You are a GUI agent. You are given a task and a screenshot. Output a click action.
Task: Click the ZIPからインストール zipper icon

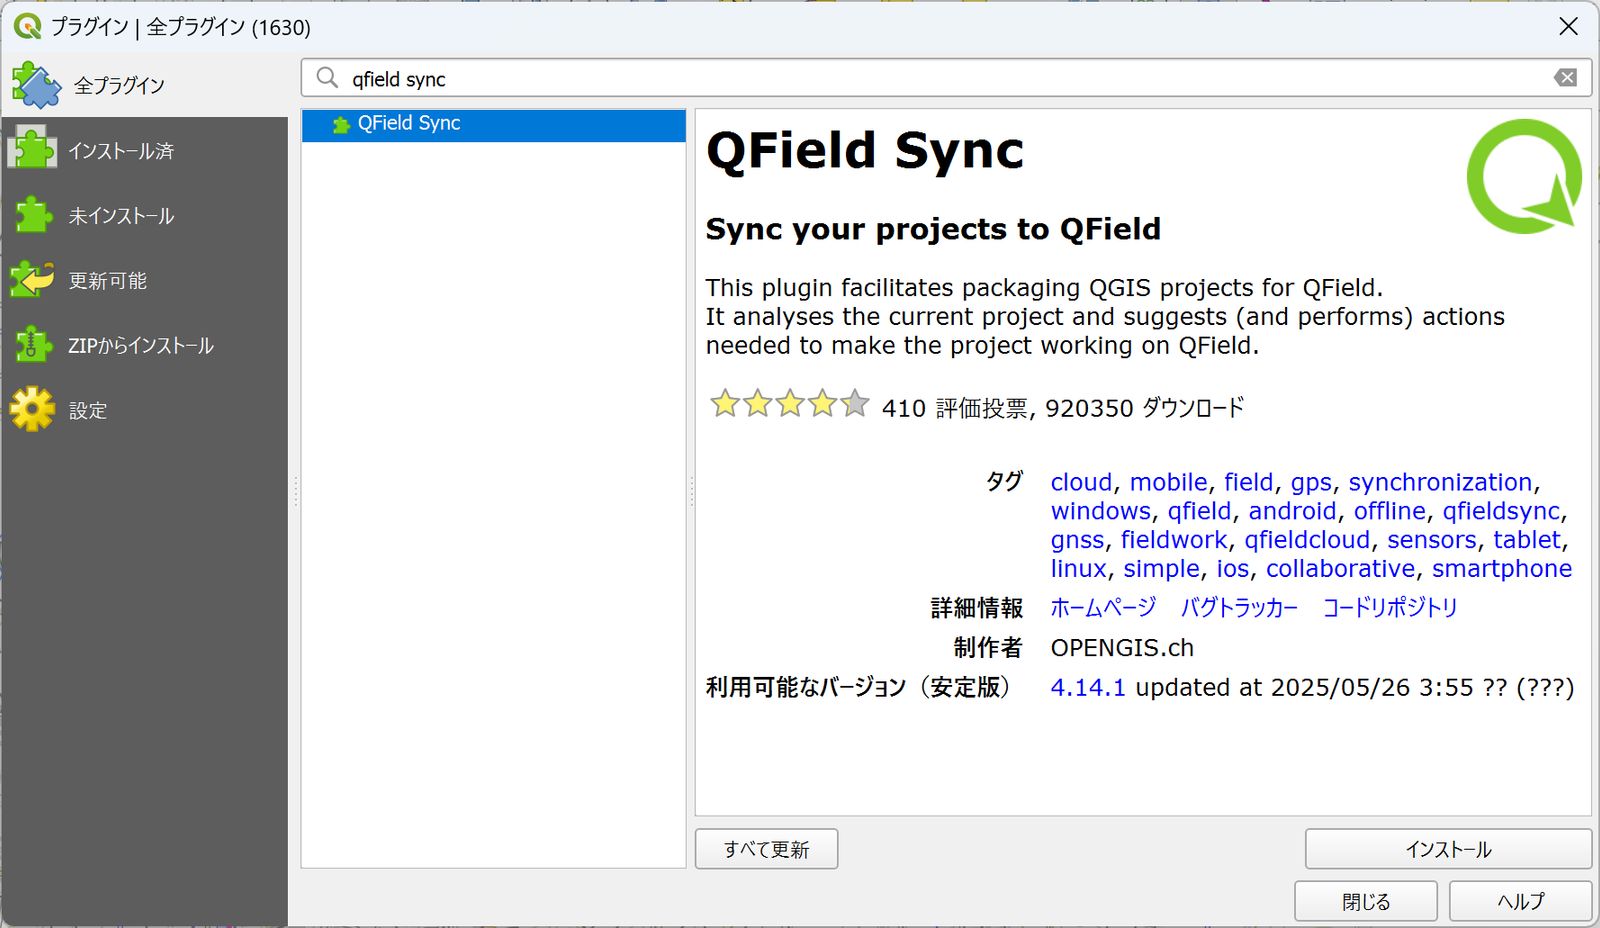point(33,345)
